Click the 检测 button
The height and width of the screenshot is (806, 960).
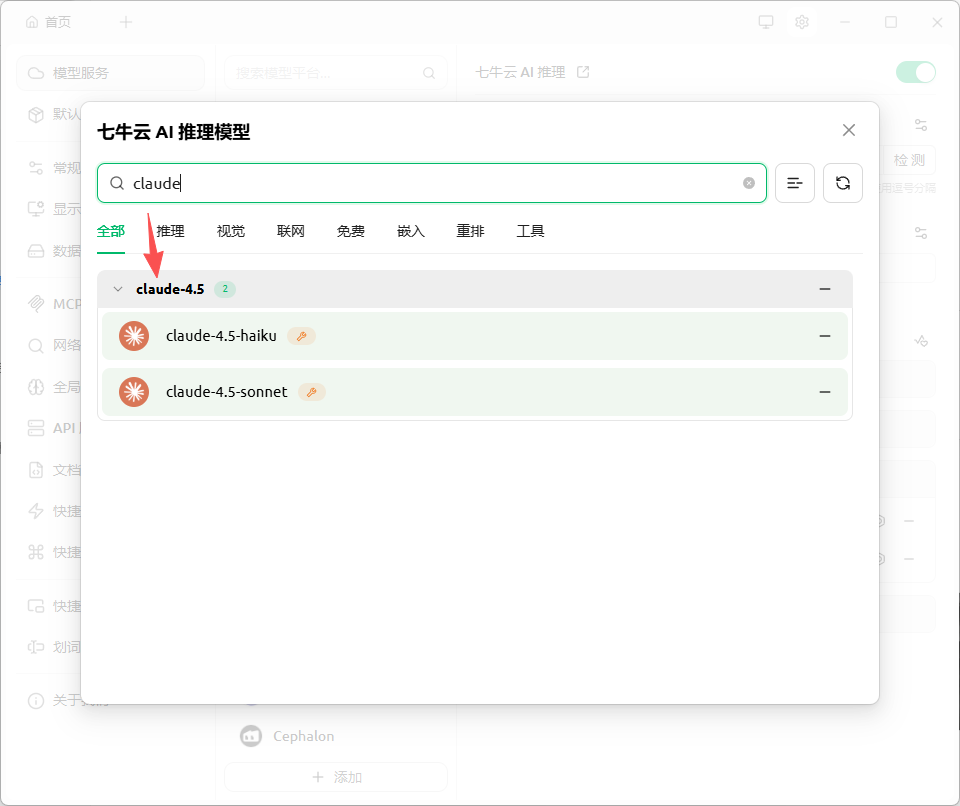coord(909,160)
